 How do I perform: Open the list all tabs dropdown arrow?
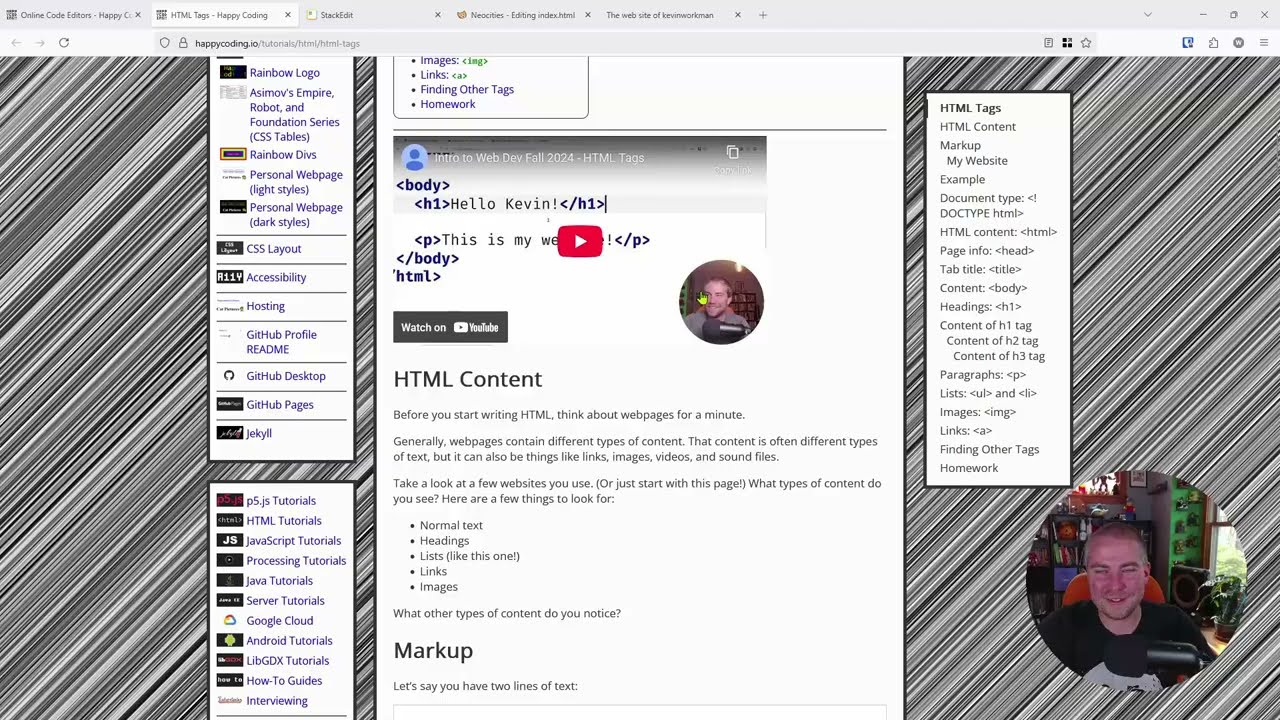(1148, 15)
